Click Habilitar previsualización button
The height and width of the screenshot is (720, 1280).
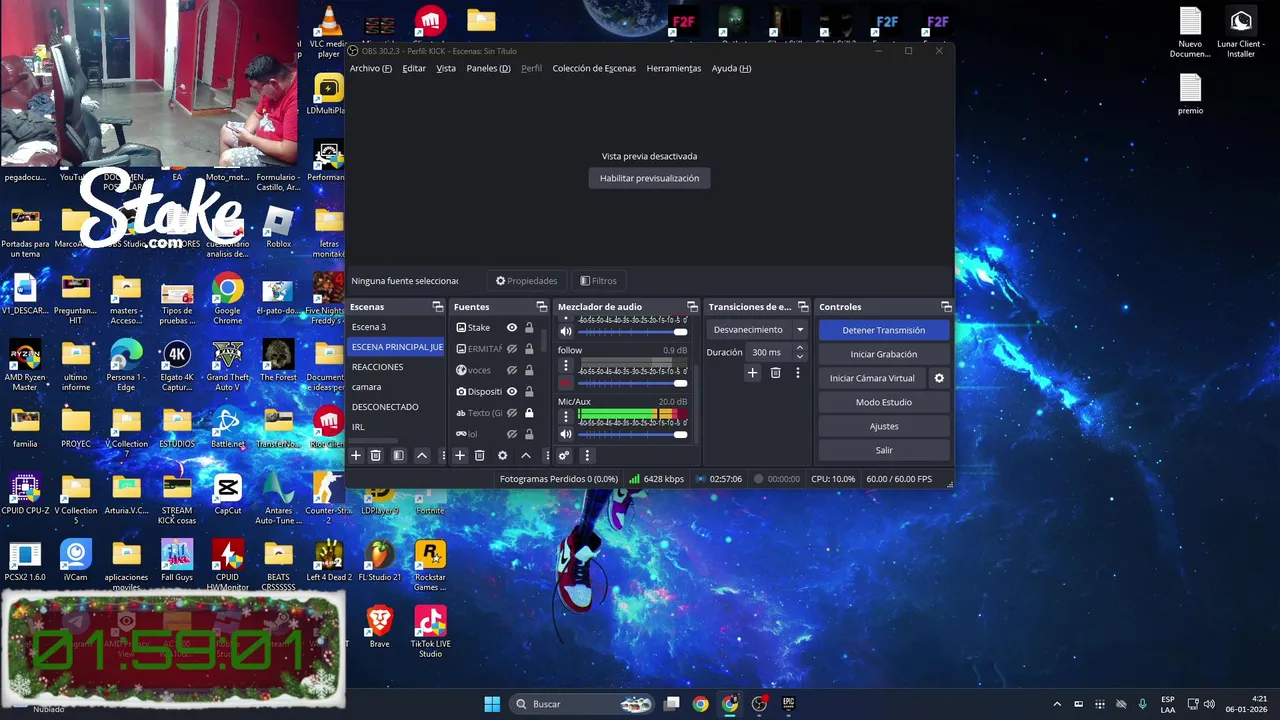(x=649, y=178)
